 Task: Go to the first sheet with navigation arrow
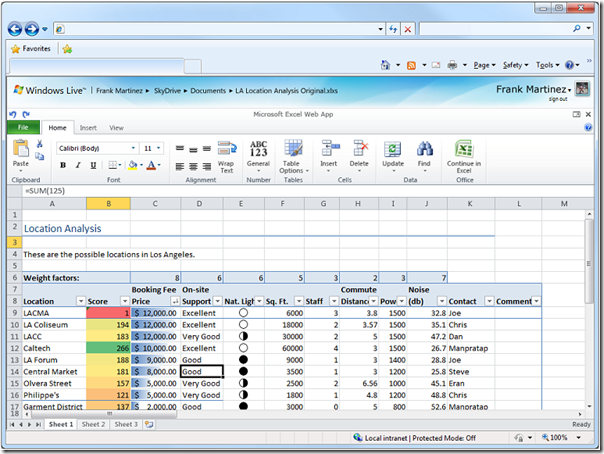[12, 424]
